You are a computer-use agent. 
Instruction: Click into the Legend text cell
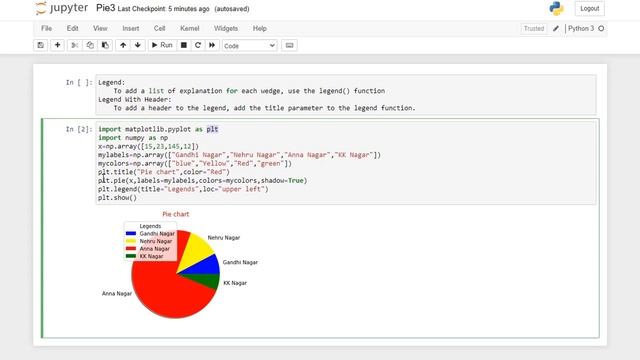345,95
